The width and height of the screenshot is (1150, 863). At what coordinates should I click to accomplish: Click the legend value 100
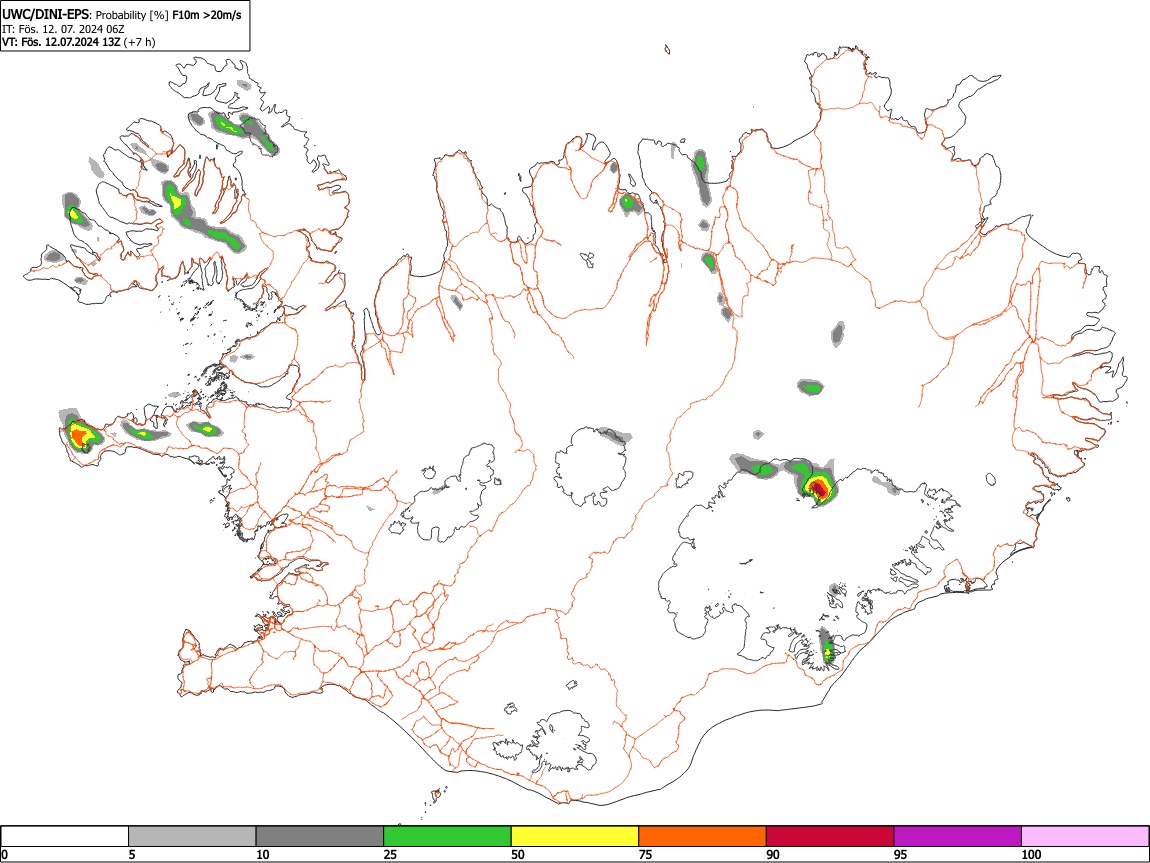1031,855
